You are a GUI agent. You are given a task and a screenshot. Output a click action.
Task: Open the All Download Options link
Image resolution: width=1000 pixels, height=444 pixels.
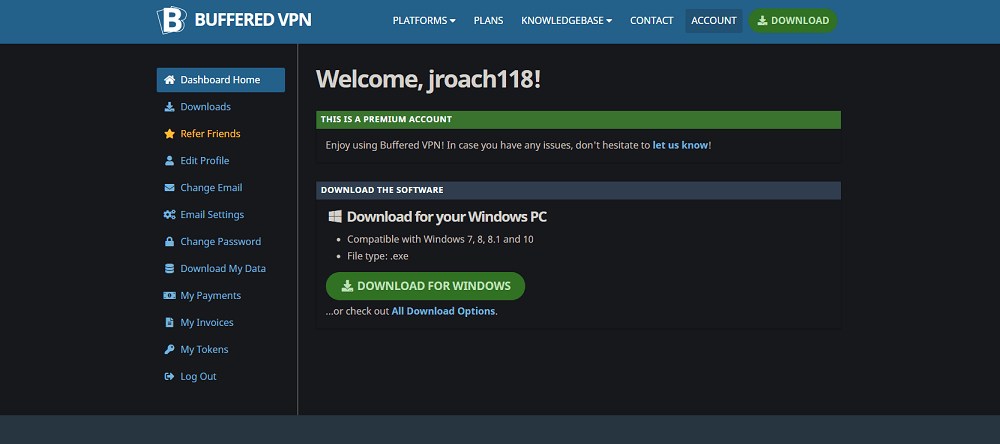(443, 311)
